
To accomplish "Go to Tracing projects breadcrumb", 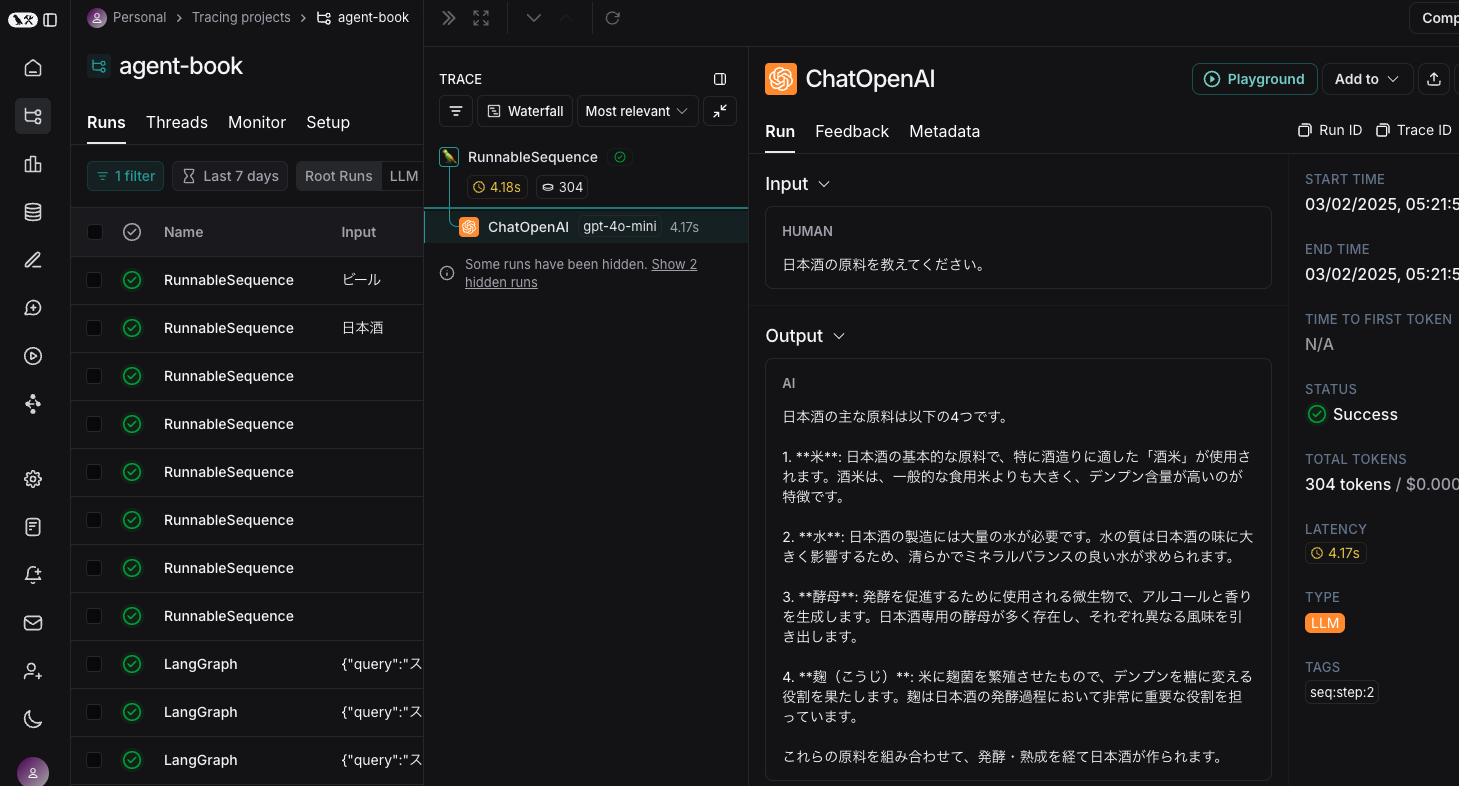I will pos(241,17).
